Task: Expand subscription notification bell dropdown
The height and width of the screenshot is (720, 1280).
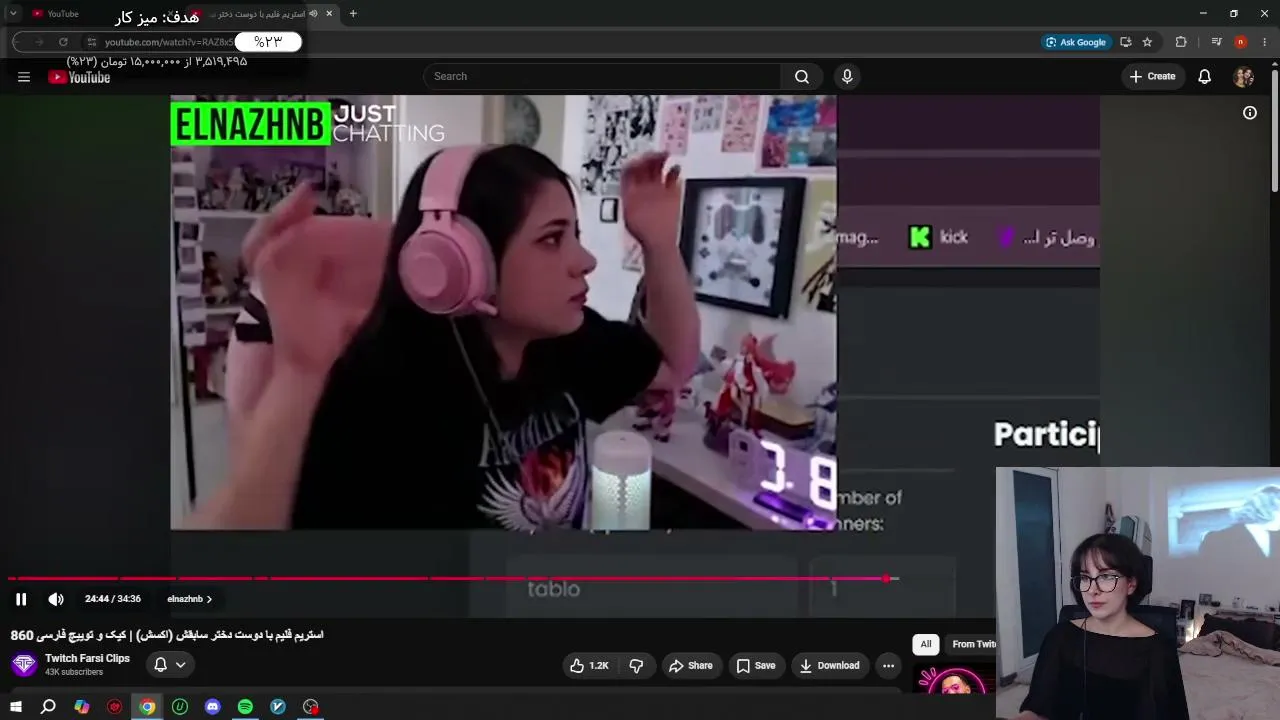Action: [170, 665]
